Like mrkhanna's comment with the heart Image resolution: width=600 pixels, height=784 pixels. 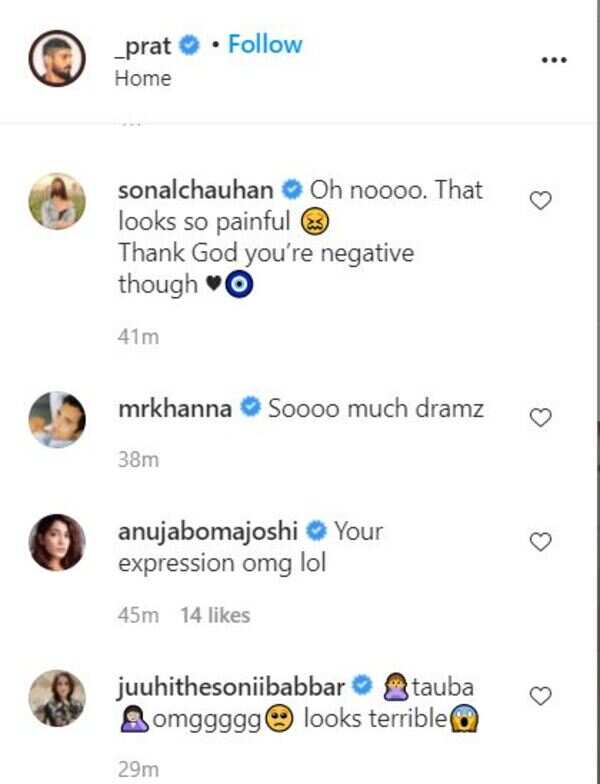[540, 417]
